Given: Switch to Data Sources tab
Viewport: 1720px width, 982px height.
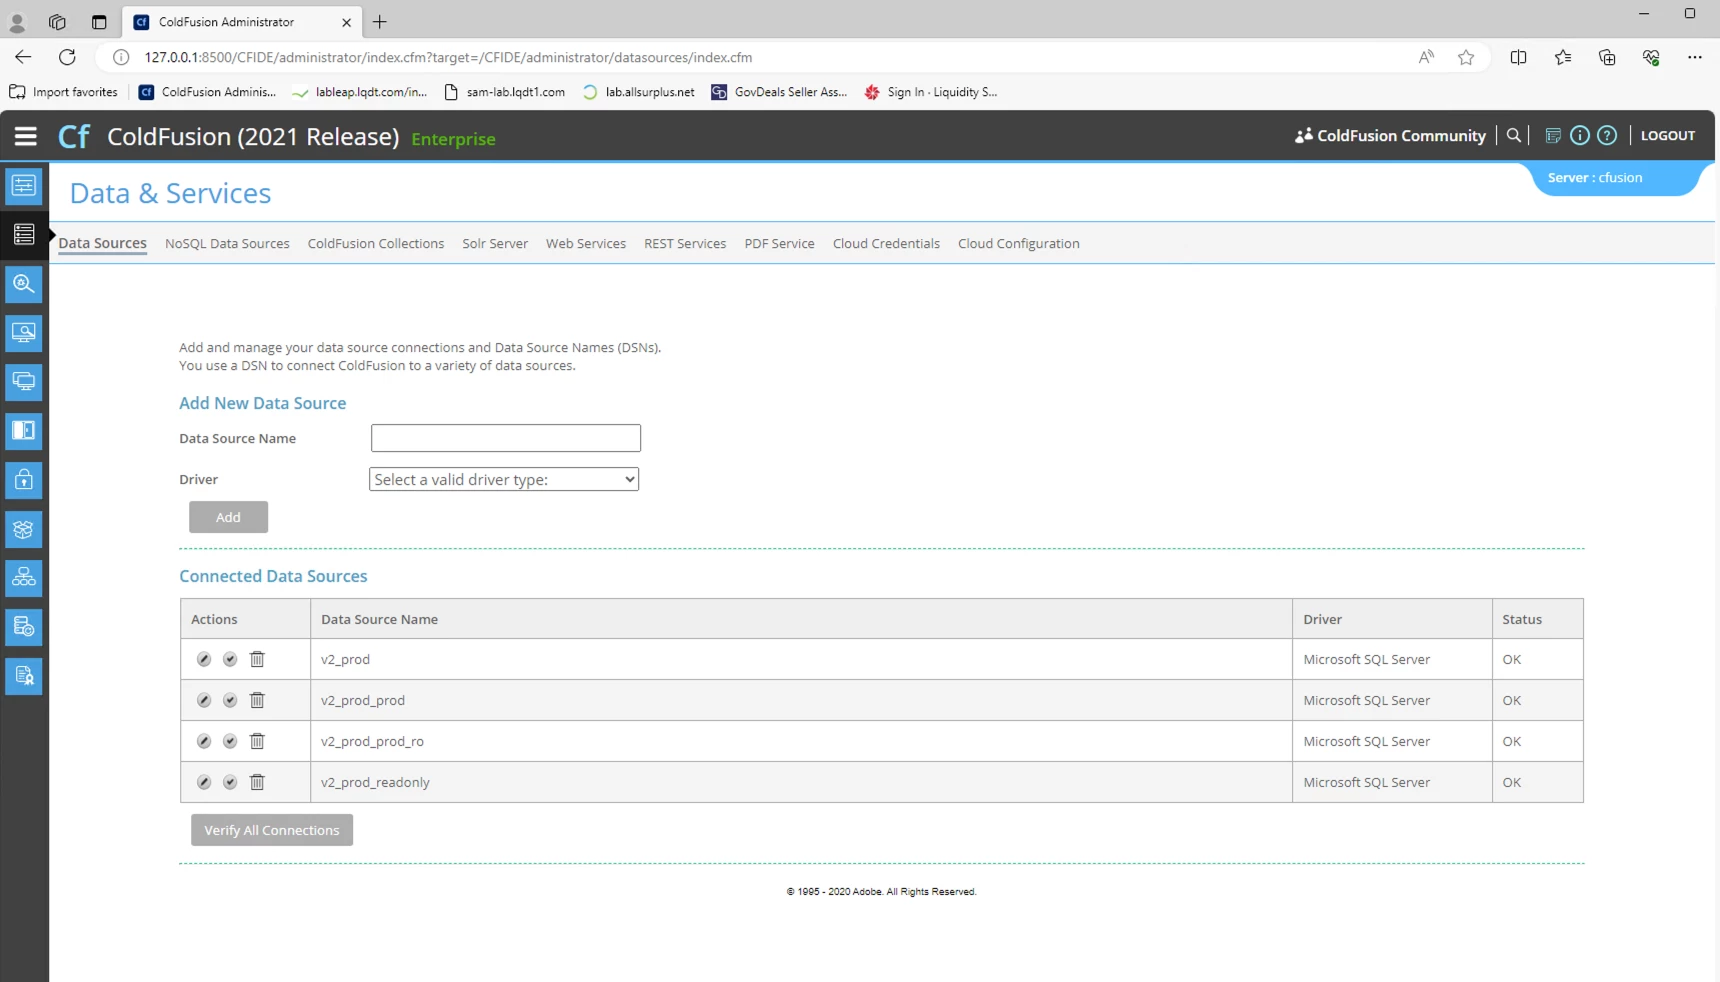Looking at the screenshot, I should [103, 243].
